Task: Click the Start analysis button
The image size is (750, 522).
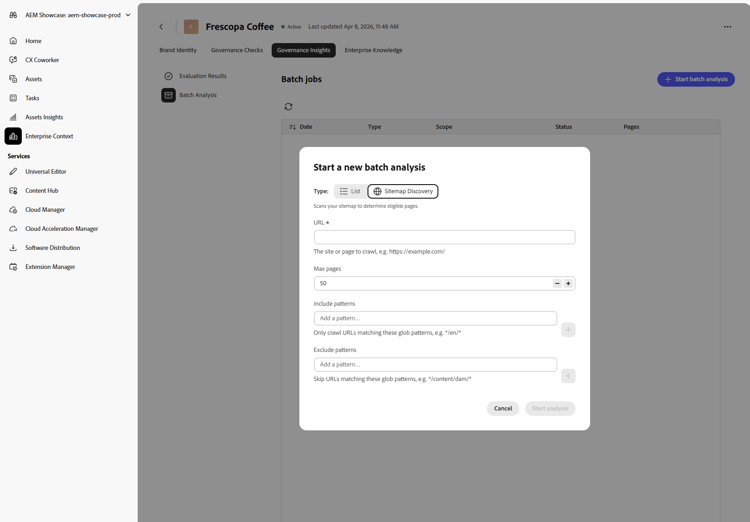Action: (x=550, y=409)
